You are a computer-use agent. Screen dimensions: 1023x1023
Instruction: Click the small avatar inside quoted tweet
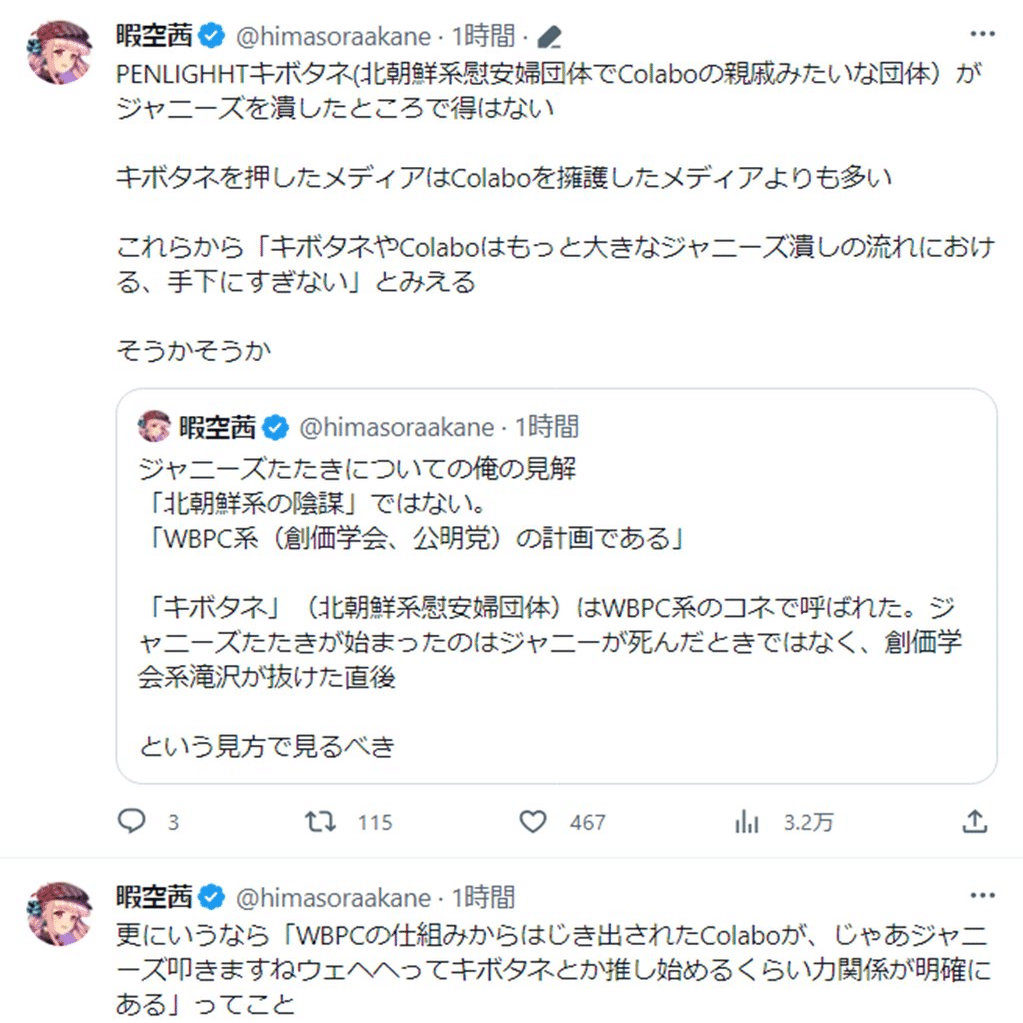(154, 427)
